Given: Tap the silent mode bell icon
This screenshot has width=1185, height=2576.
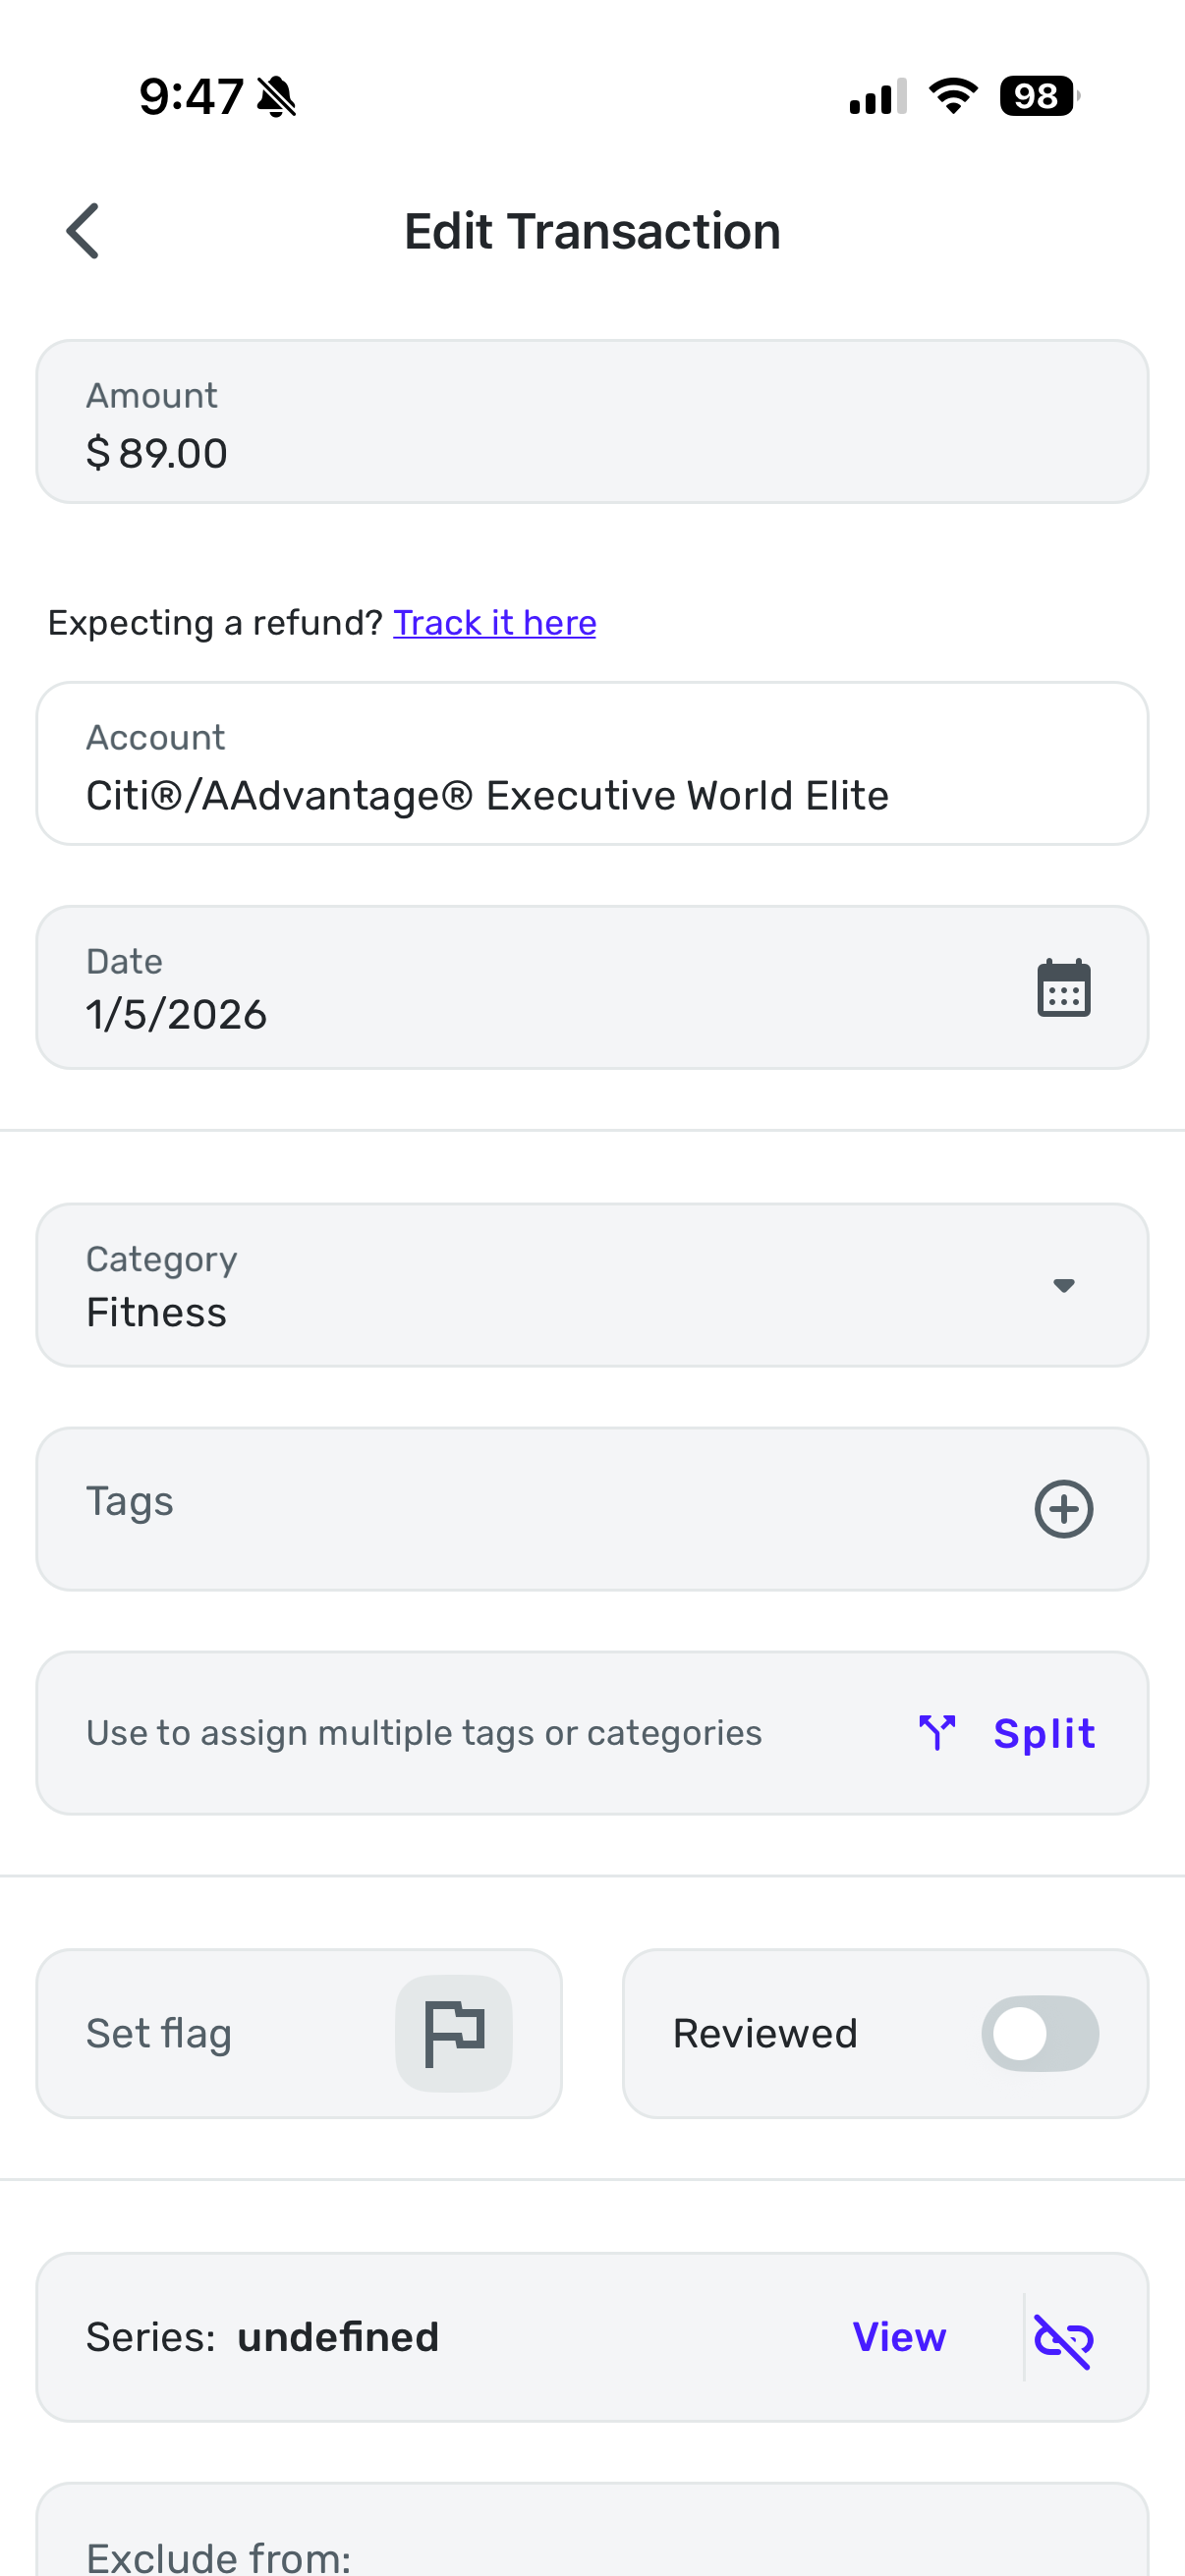Looking at the screenshot, I should [276, 97].
